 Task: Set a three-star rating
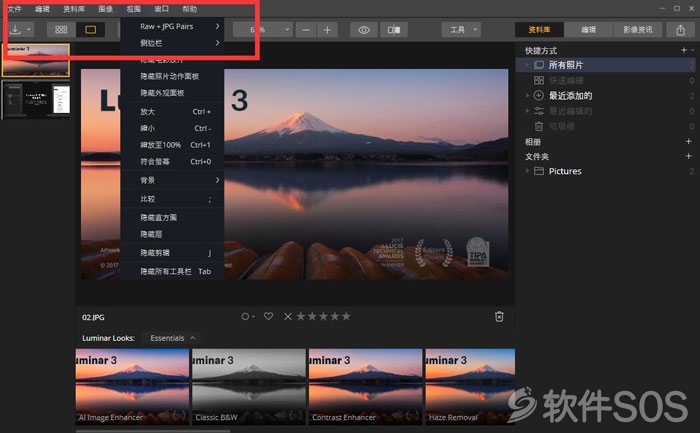point(324,316)
